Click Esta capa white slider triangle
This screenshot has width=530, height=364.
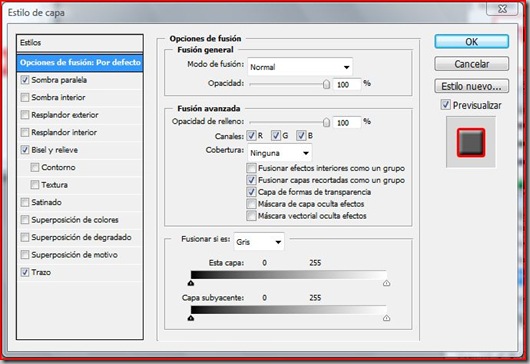(x=387, y=283)
